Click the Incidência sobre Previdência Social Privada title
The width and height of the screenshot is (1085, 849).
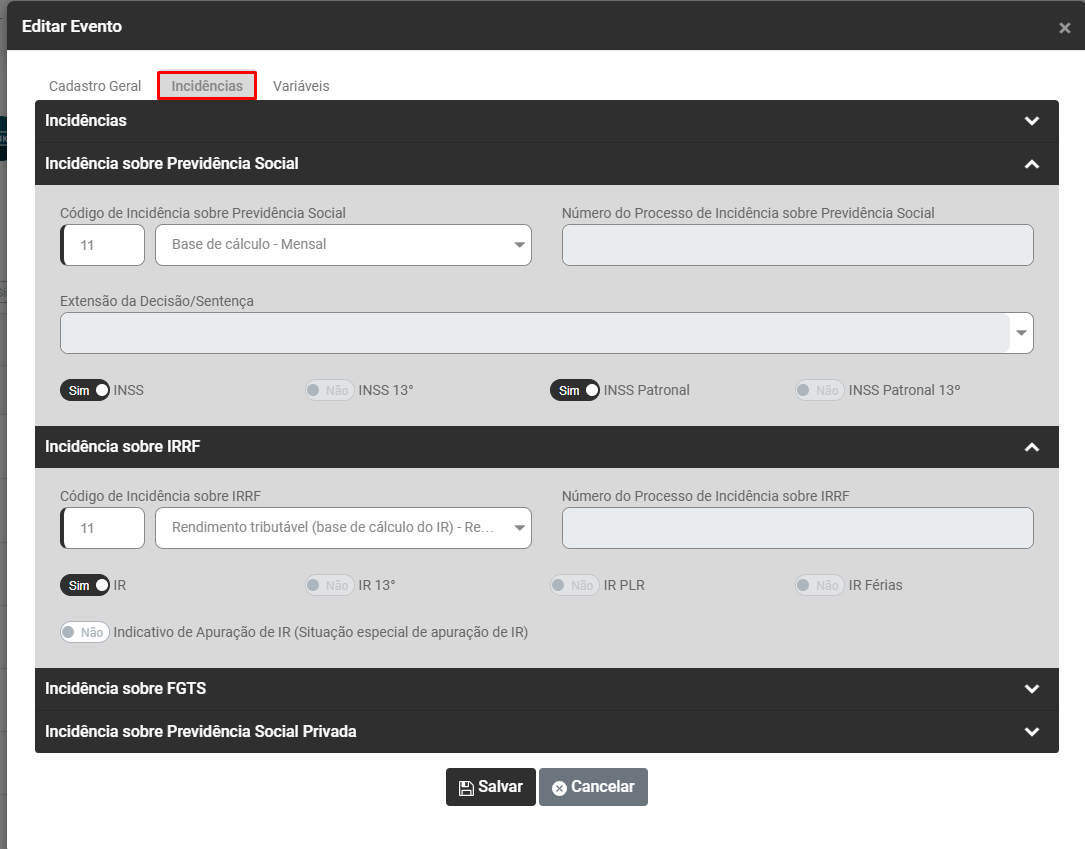[201, 731]
